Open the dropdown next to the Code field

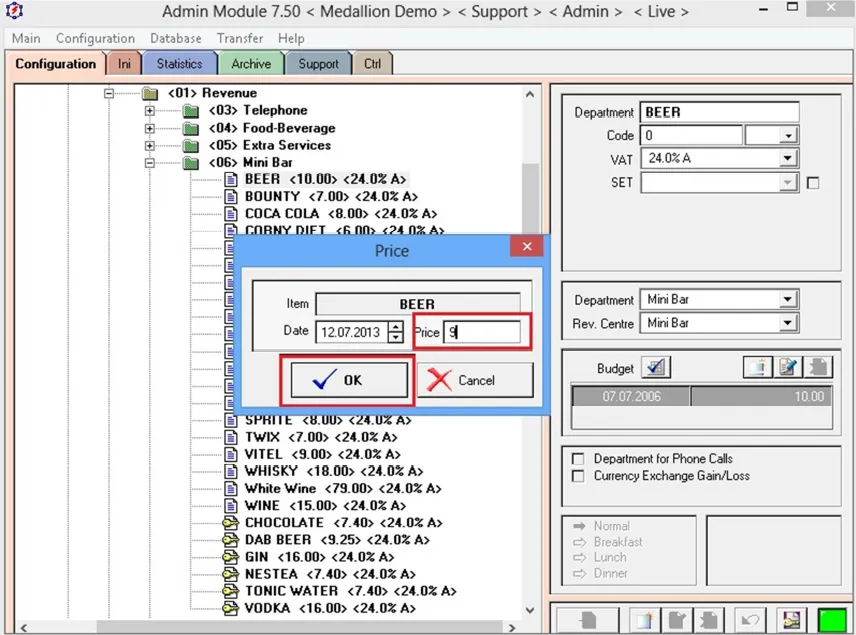[788, 135]
